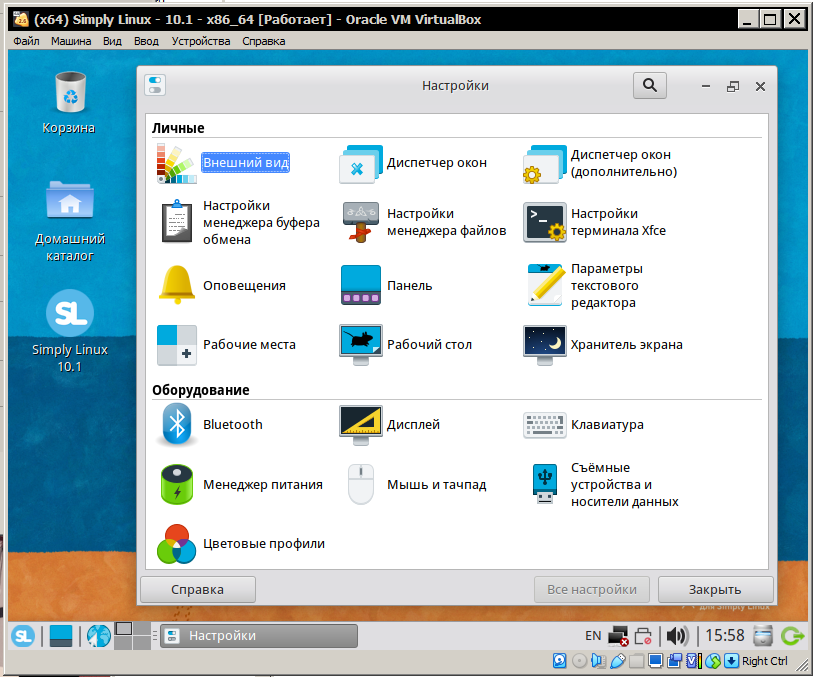Open the Файл menu of VirtualBox

26,41
